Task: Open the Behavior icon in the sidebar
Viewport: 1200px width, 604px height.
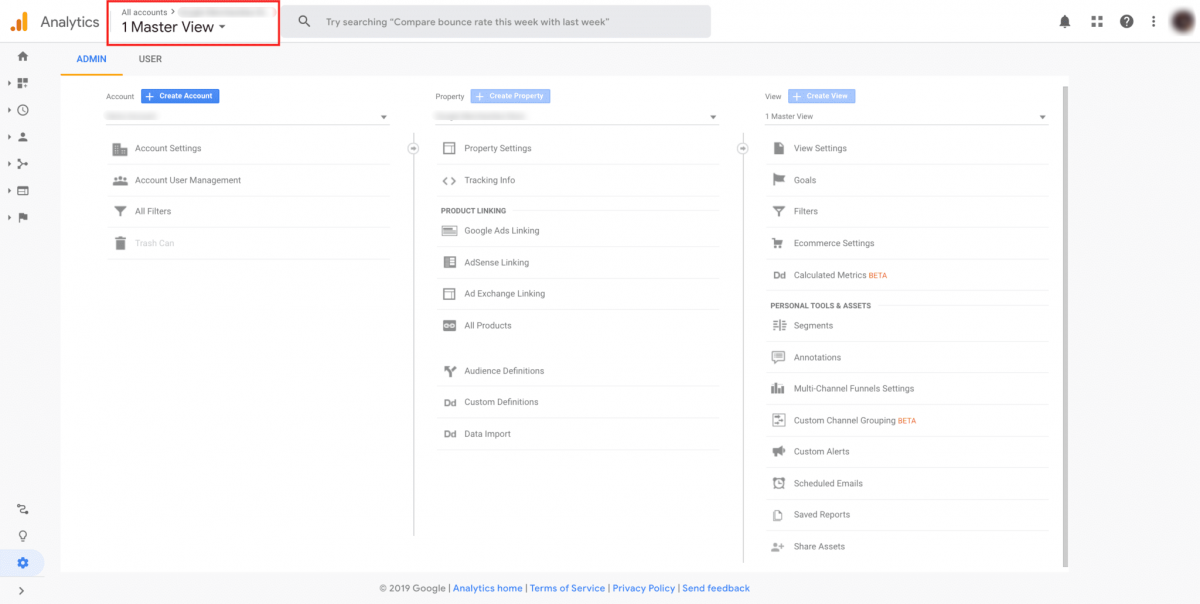Action: click(23, 190)
